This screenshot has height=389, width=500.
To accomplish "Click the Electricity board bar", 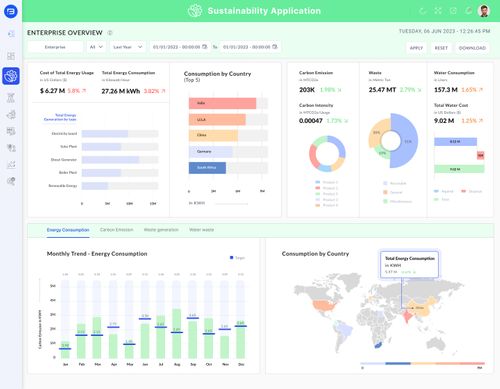I will tap(105, 134).
